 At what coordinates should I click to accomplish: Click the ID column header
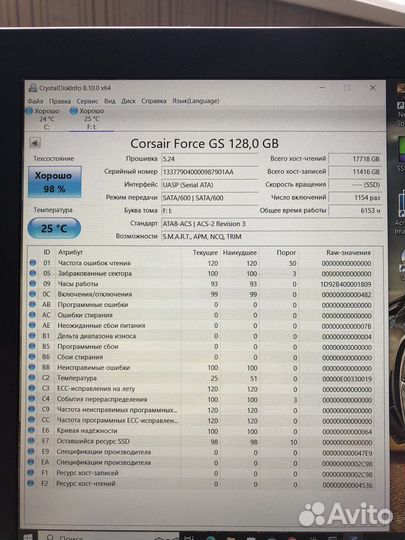46,252
